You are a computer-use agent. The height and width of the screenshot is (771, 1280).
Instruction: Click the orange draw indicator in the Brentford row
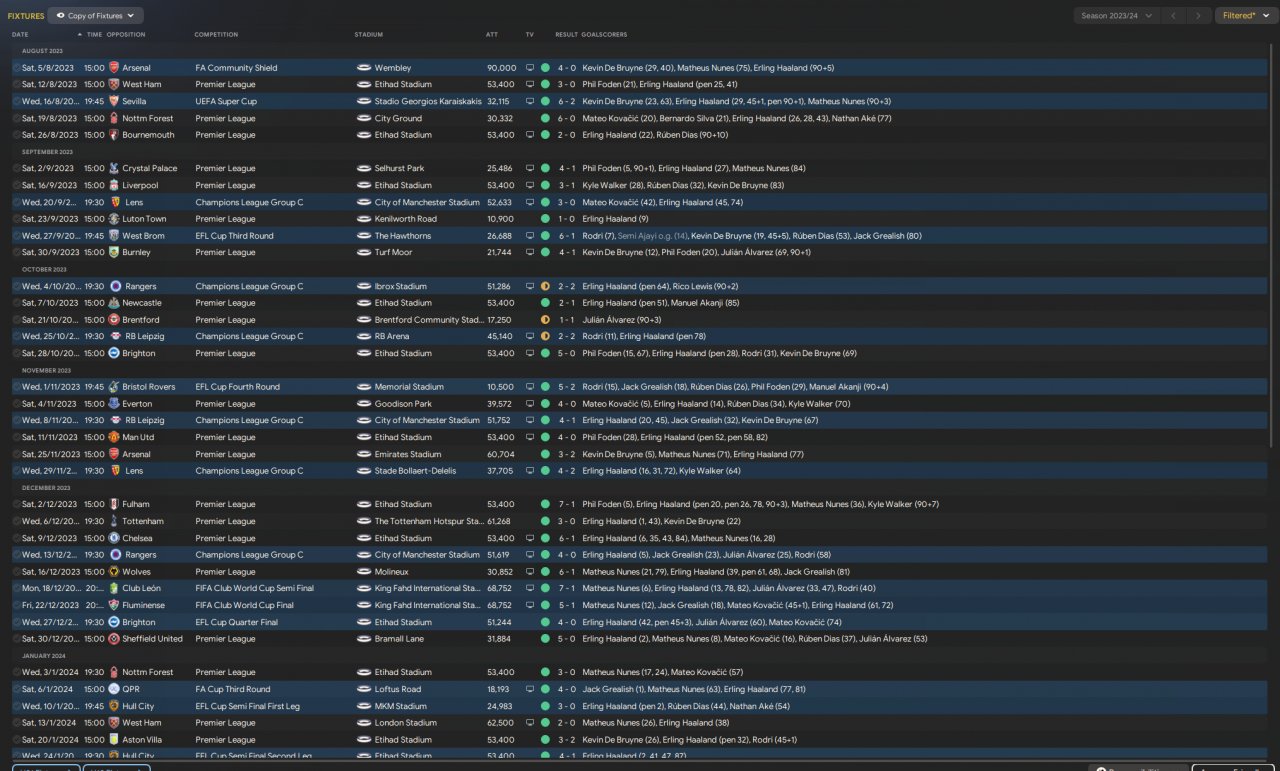545,320
